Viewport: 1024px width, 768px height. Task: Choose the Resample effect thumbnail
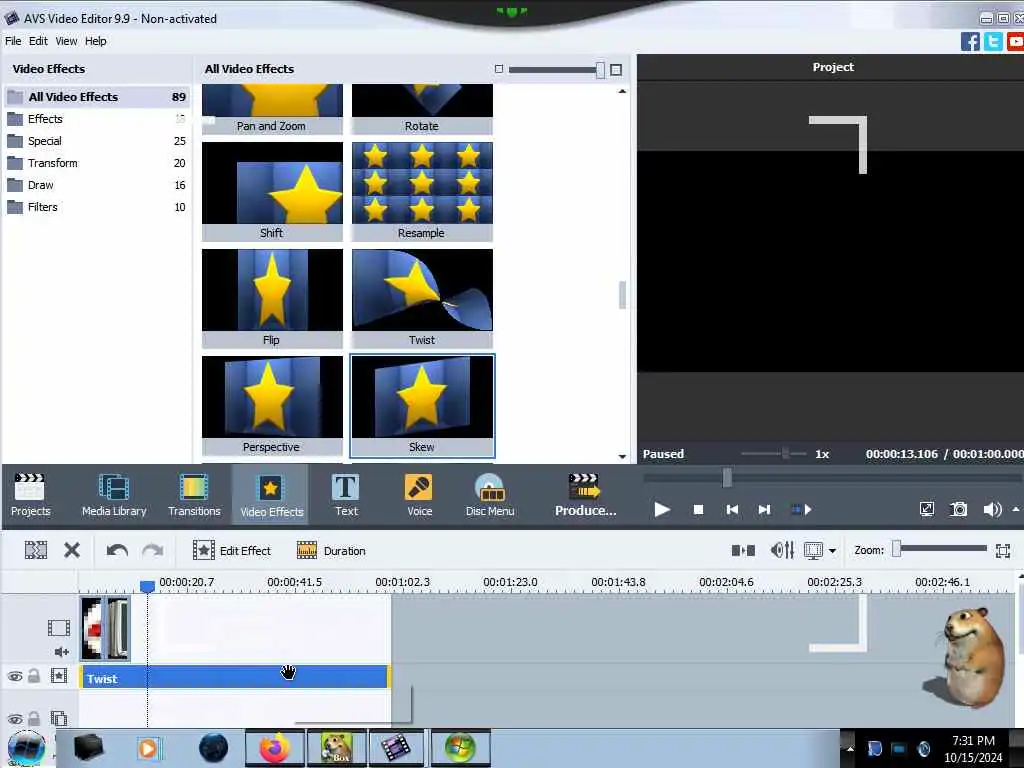[x=423, y=191]
